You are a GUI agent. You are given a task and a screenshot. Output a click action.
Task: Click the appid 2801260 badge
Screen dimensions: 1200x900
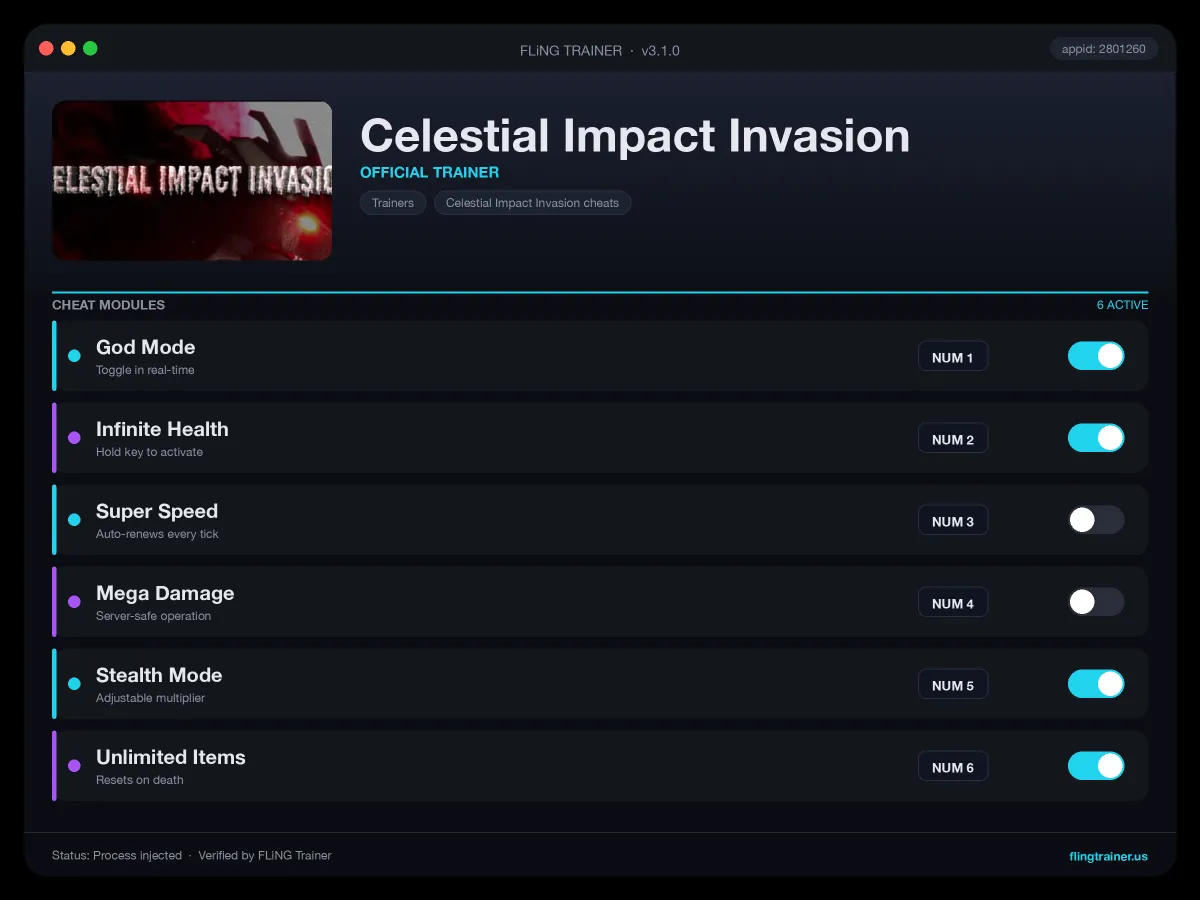click(1104, 49)
